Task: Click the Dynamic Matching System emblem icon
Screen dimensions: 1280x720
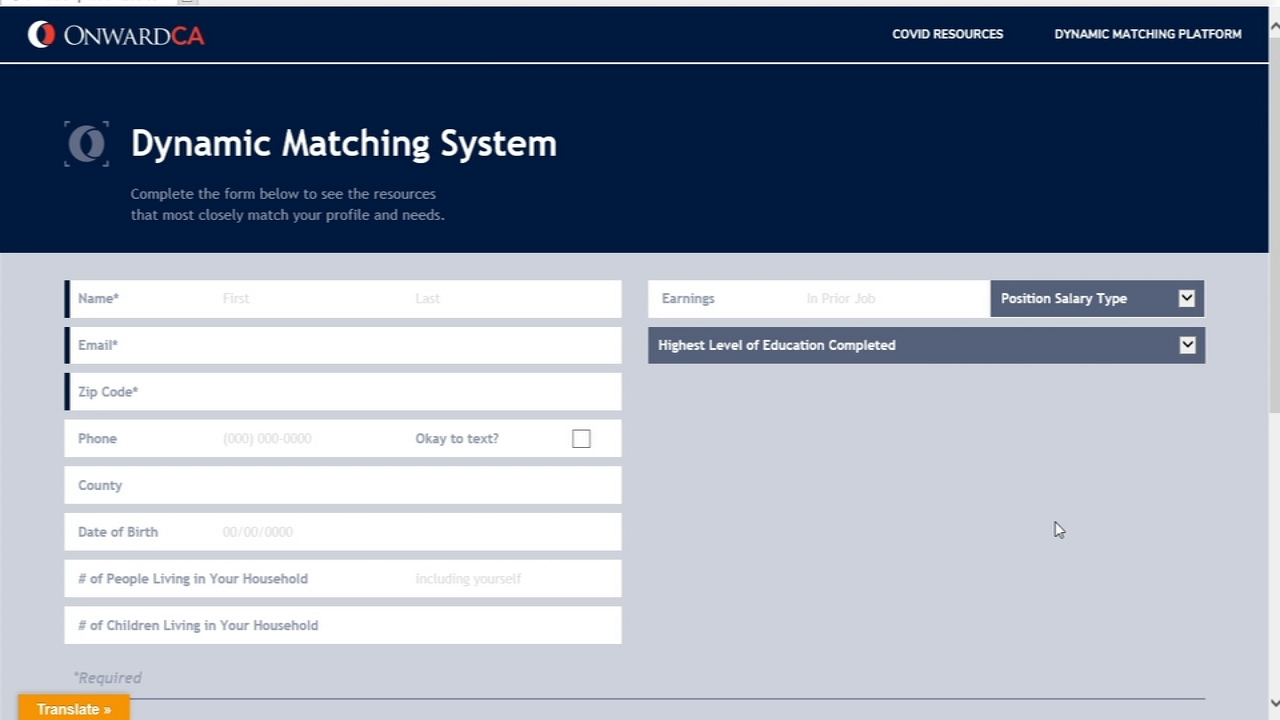Action: pos(87,144)
